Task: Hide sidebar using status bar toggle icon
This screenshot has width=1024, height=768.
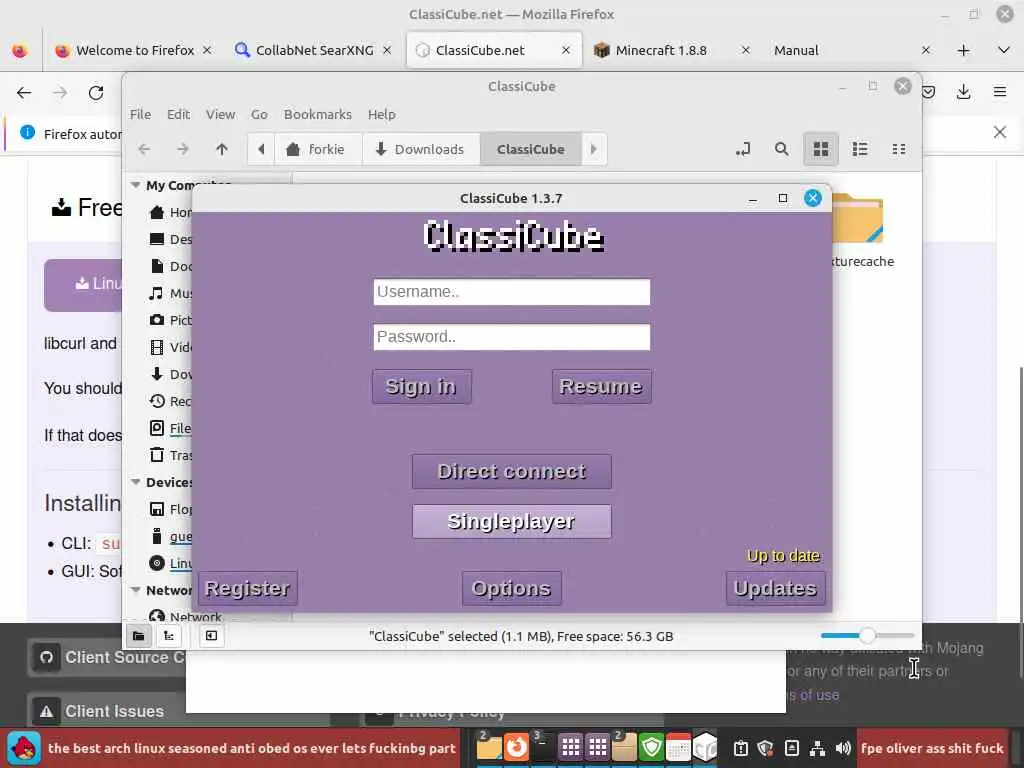Action: point(211,636)
